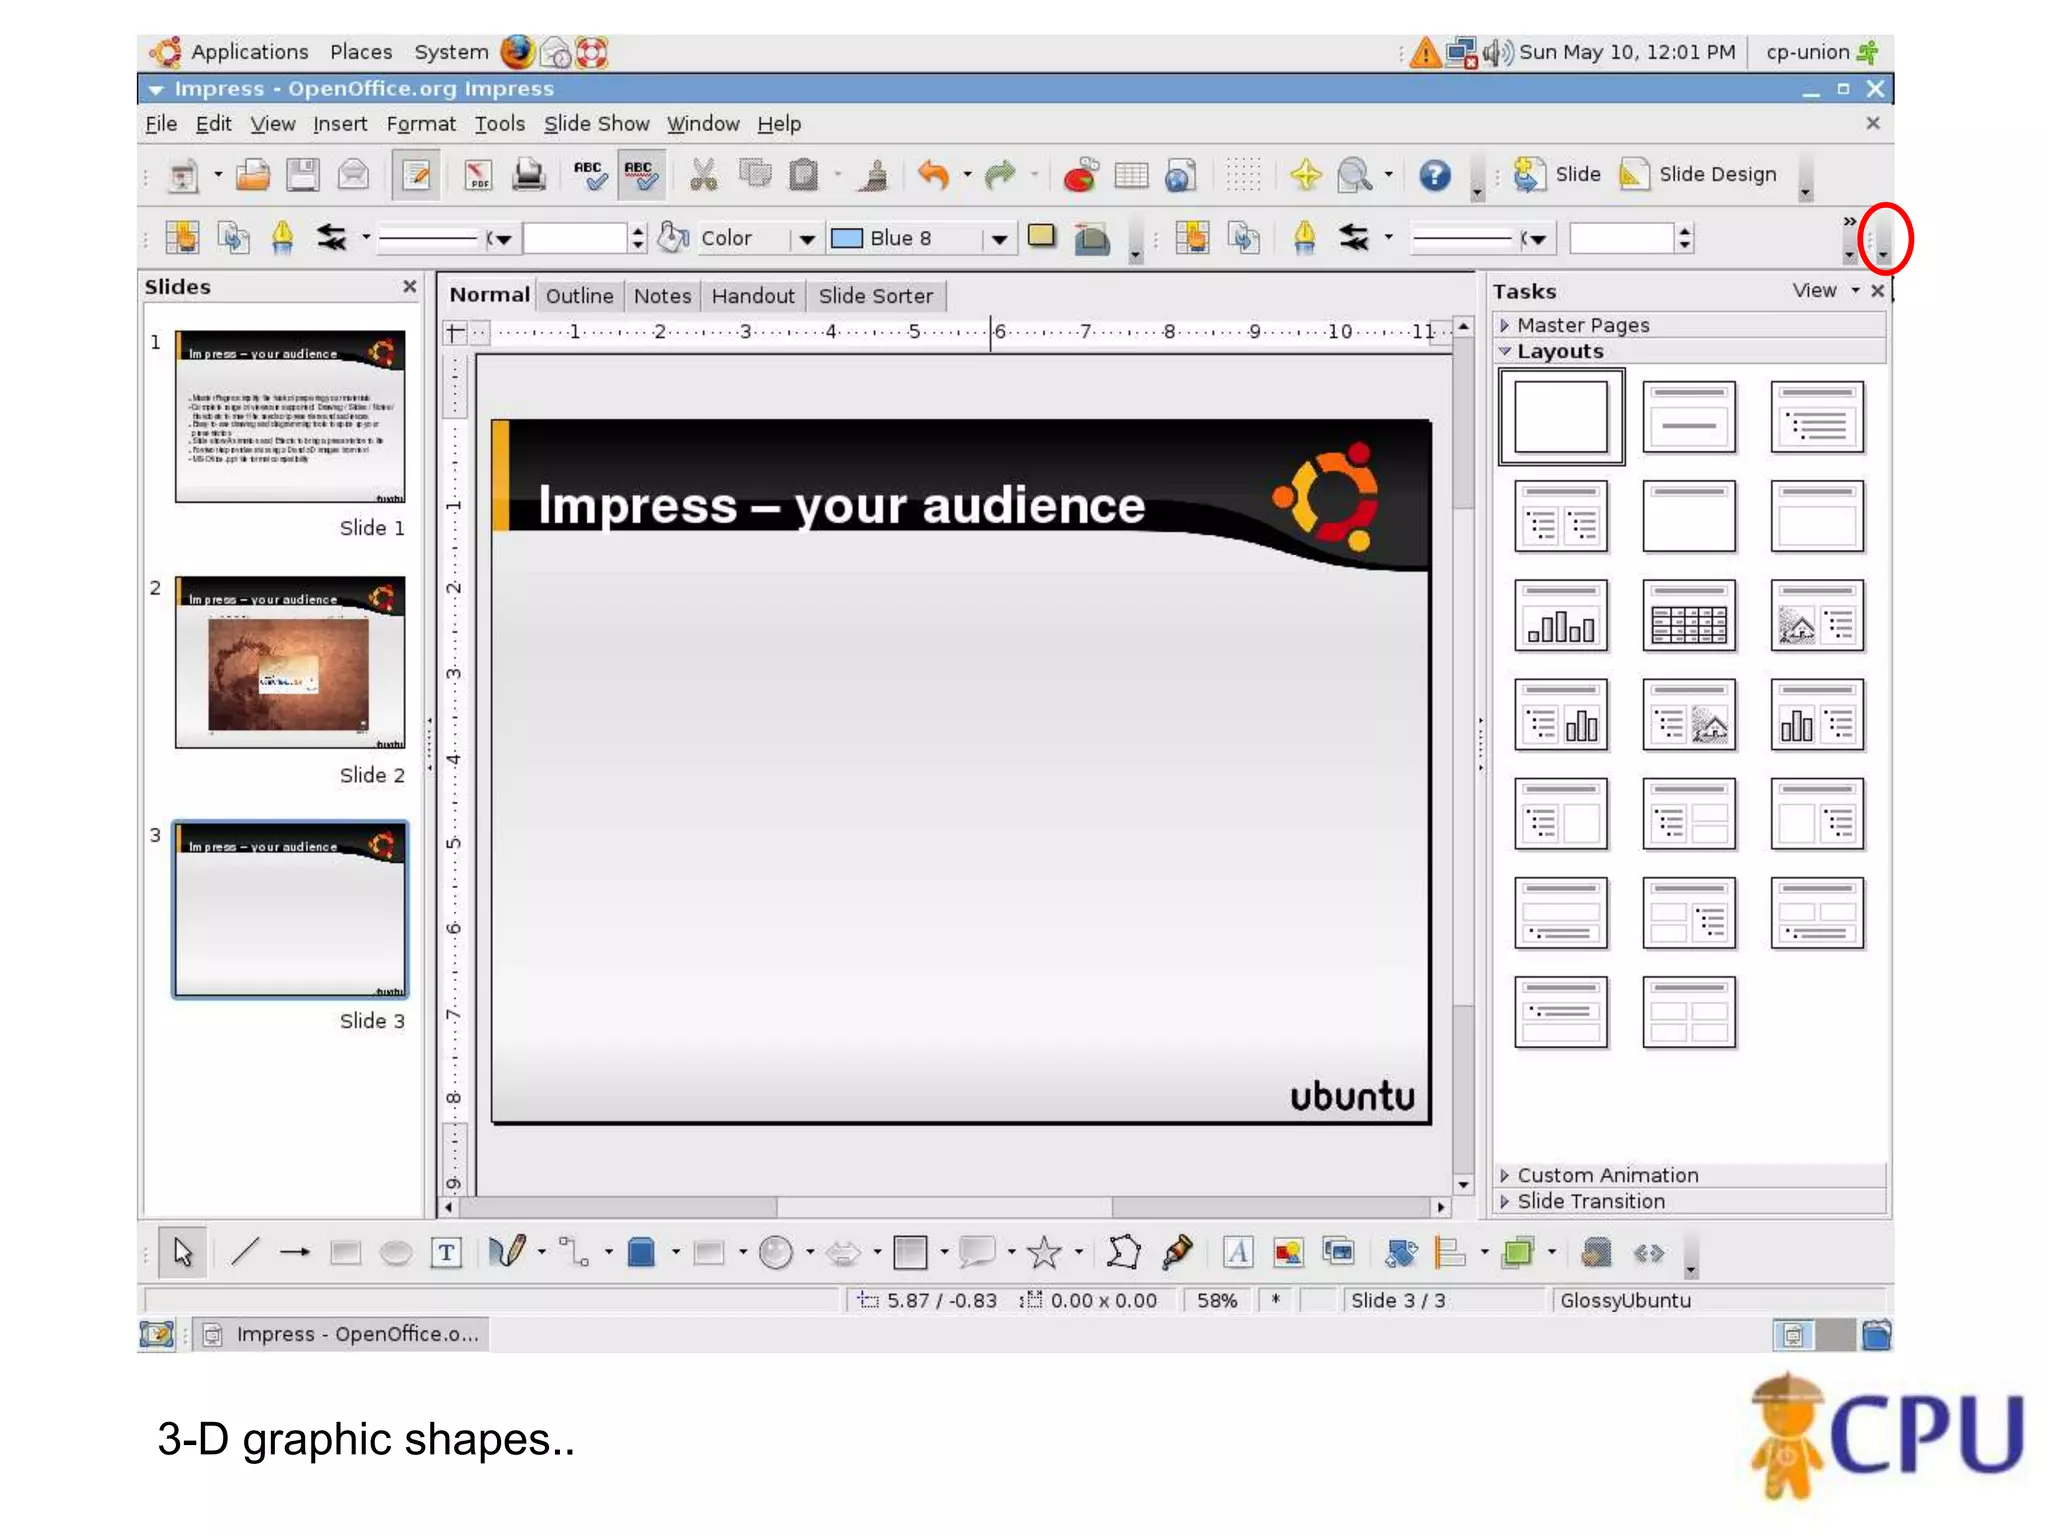Toggle the Edit File mode button

point(416,176)
